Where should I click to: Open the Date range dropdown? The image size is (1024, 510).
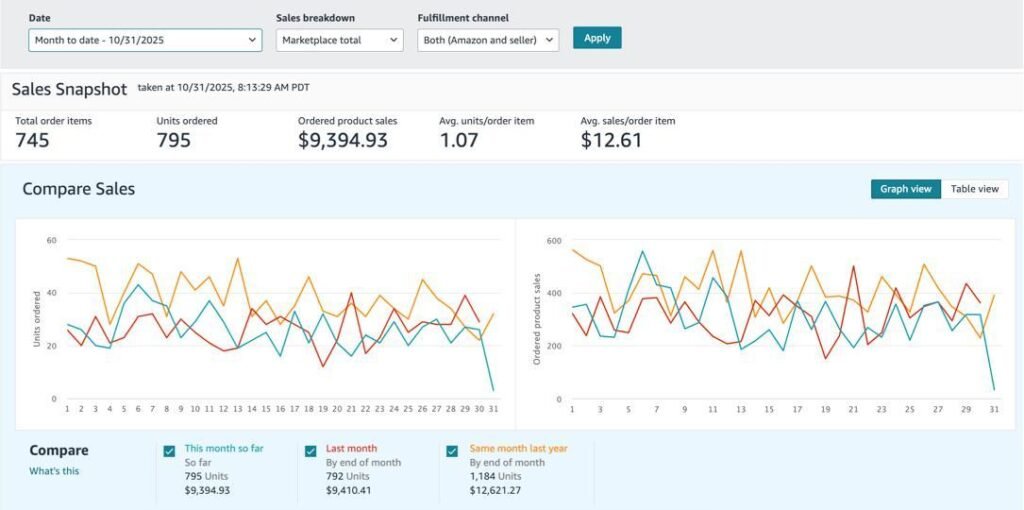145,39
